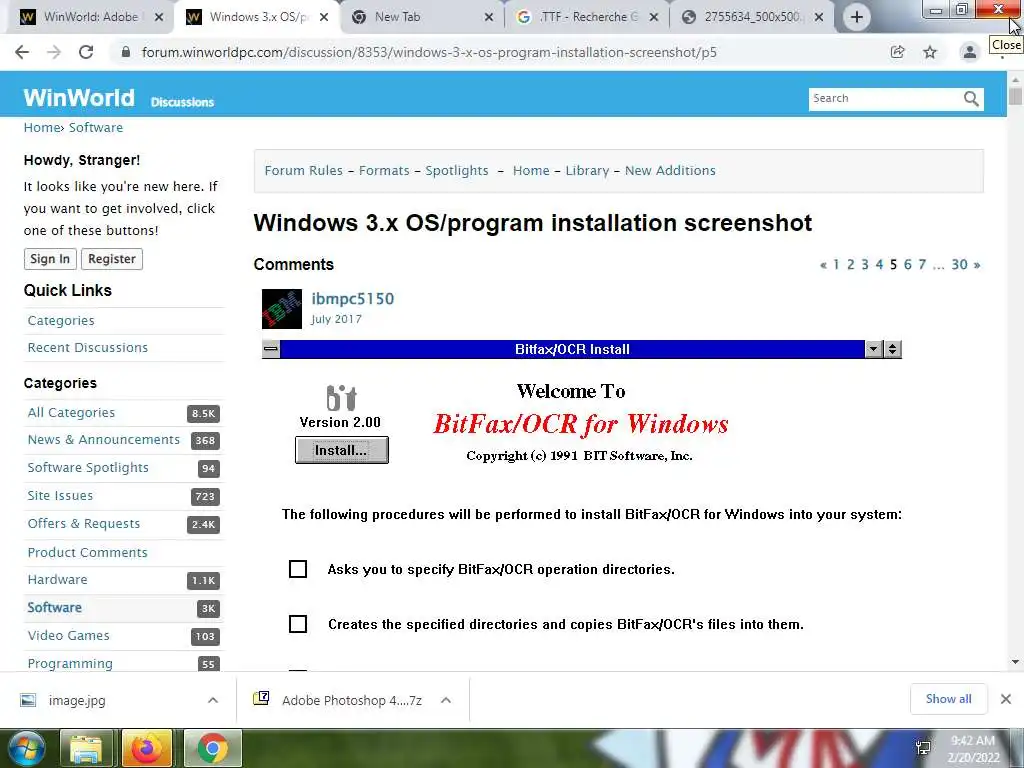Click the Sign In button

(50, 259)
